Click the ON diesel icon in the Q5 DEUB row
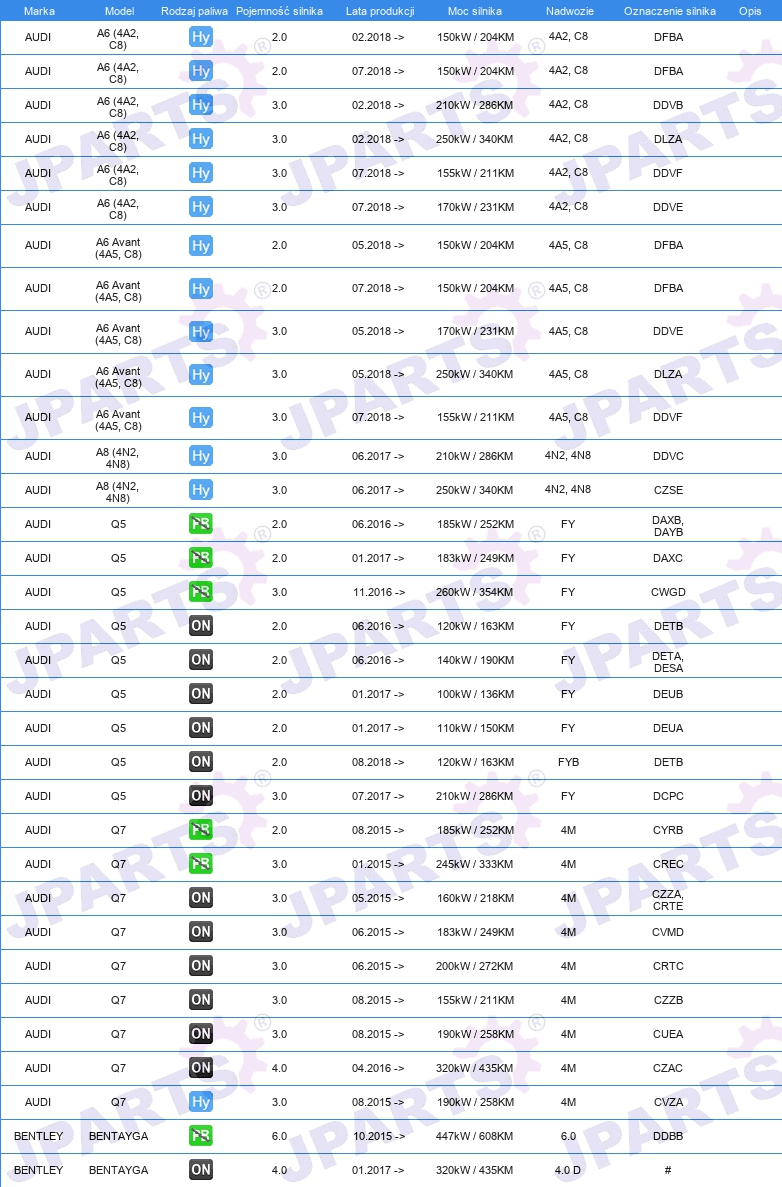Image resolution: width=782 pixels, height=1187 pixels. click(x=201, y=693)
